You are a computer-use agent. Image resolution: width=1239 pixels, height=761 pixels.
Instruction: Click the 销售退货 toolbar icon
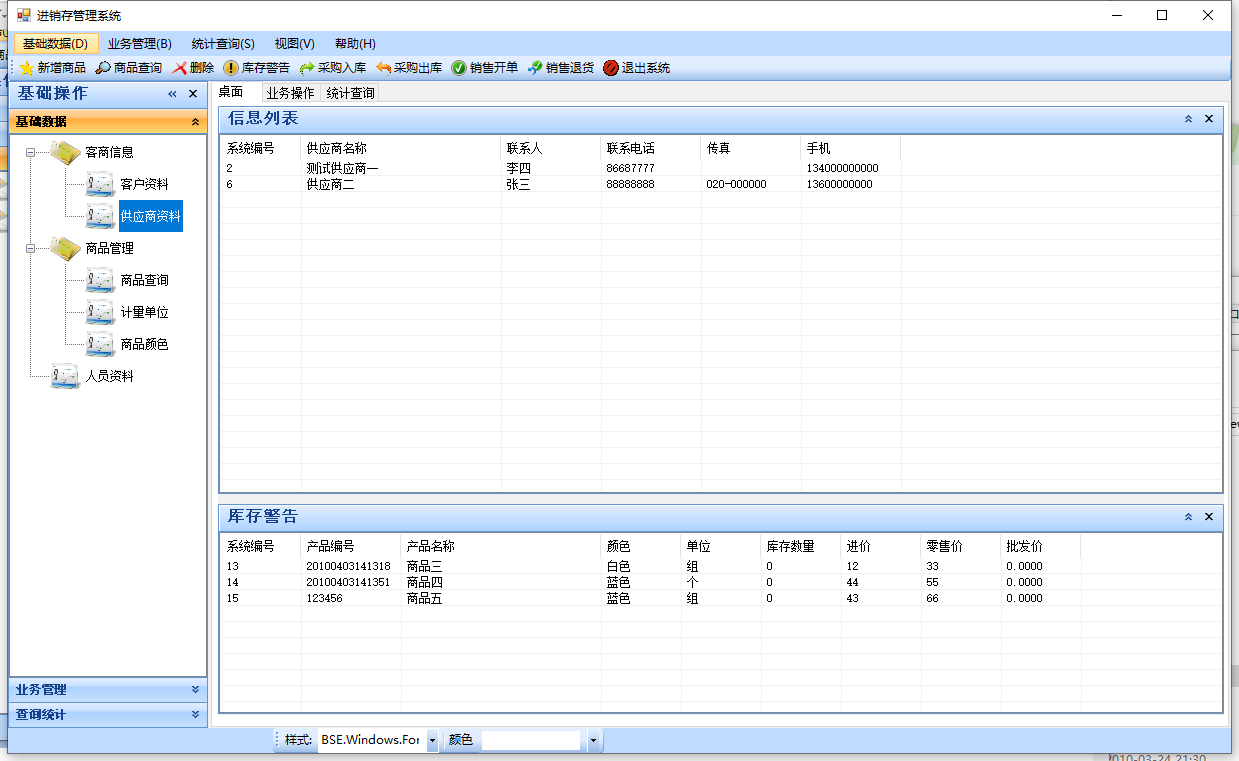[535, 68]
